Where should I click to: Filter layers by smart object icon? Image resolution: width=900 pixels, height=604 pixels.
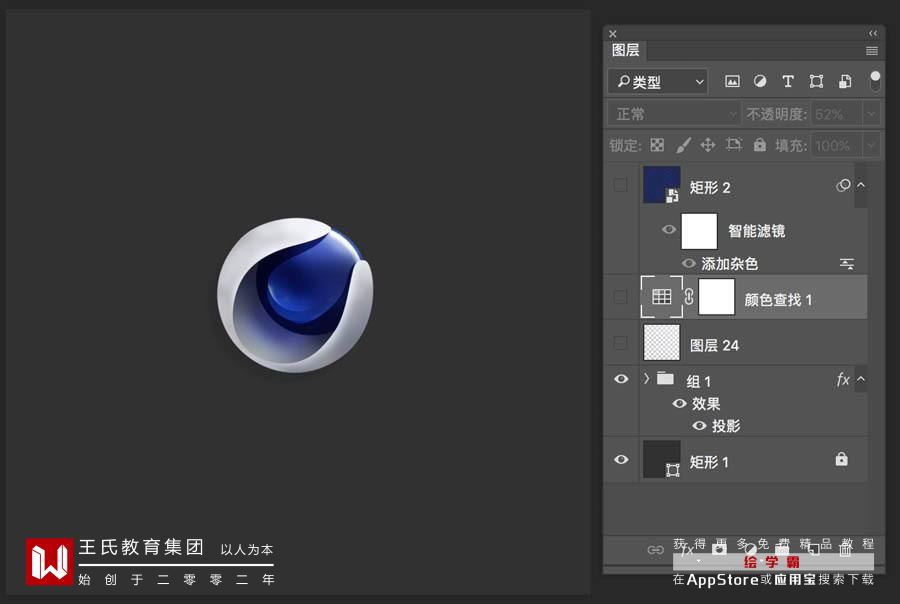click(845, 81)
